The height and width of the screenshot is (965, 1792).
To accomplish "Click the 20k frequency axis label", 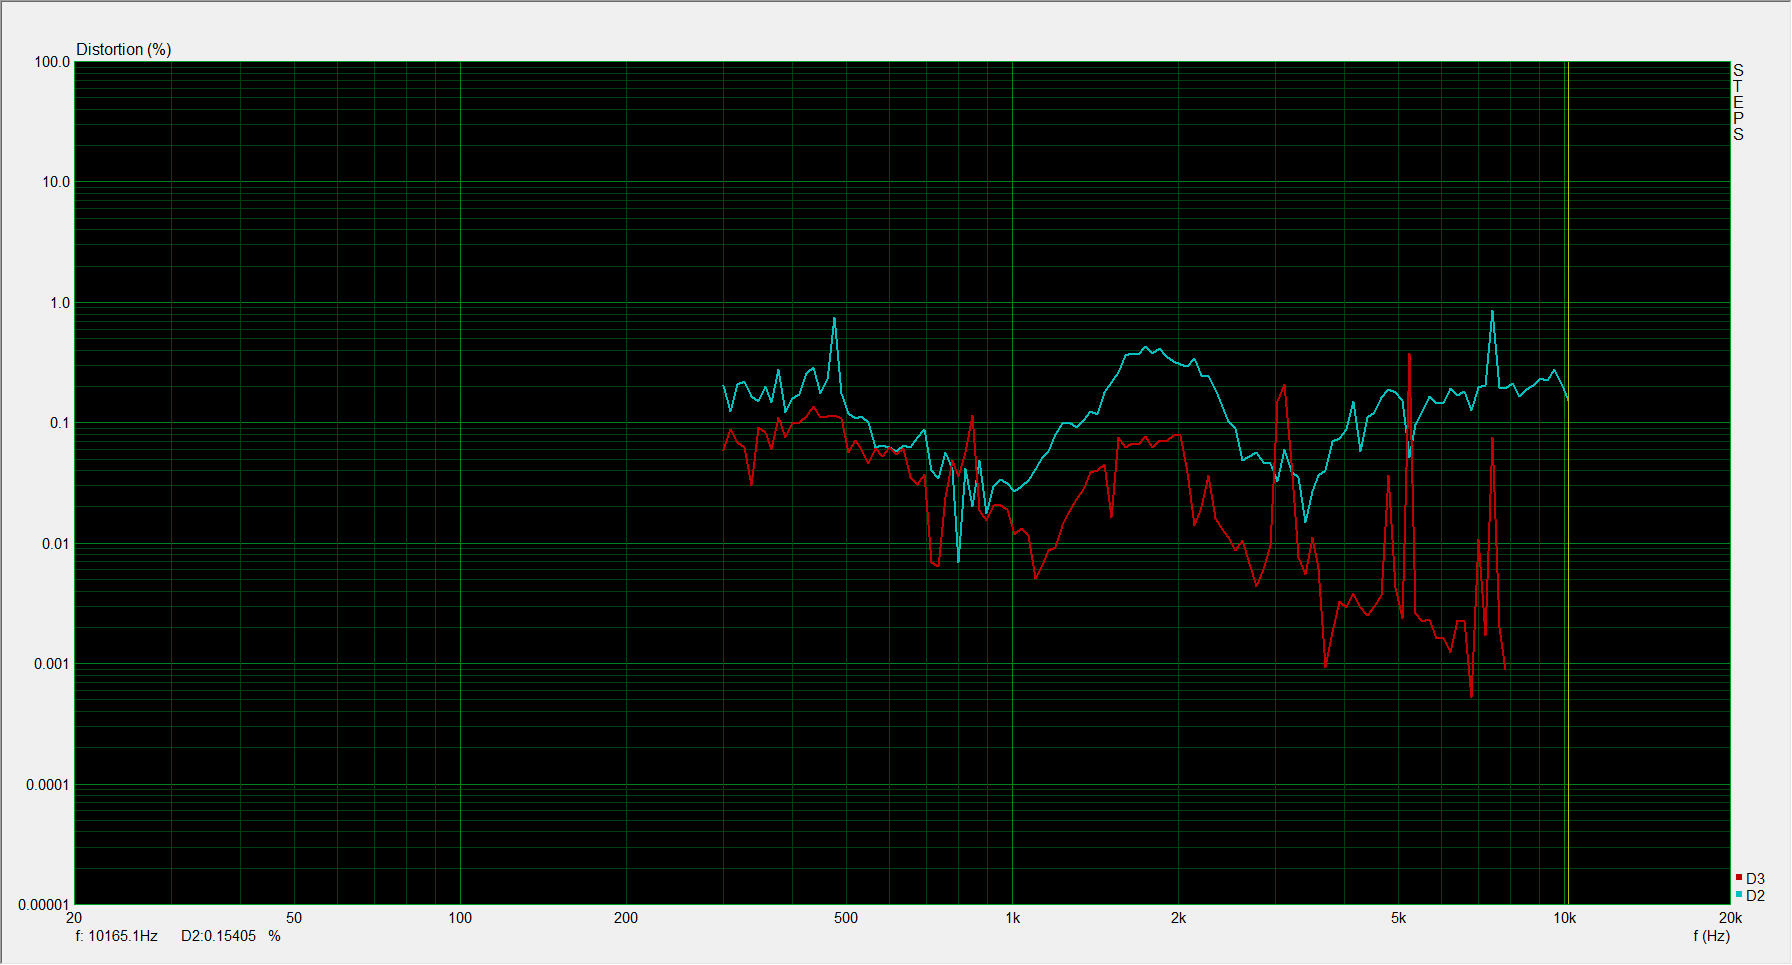I will (x=1731, y=918).
